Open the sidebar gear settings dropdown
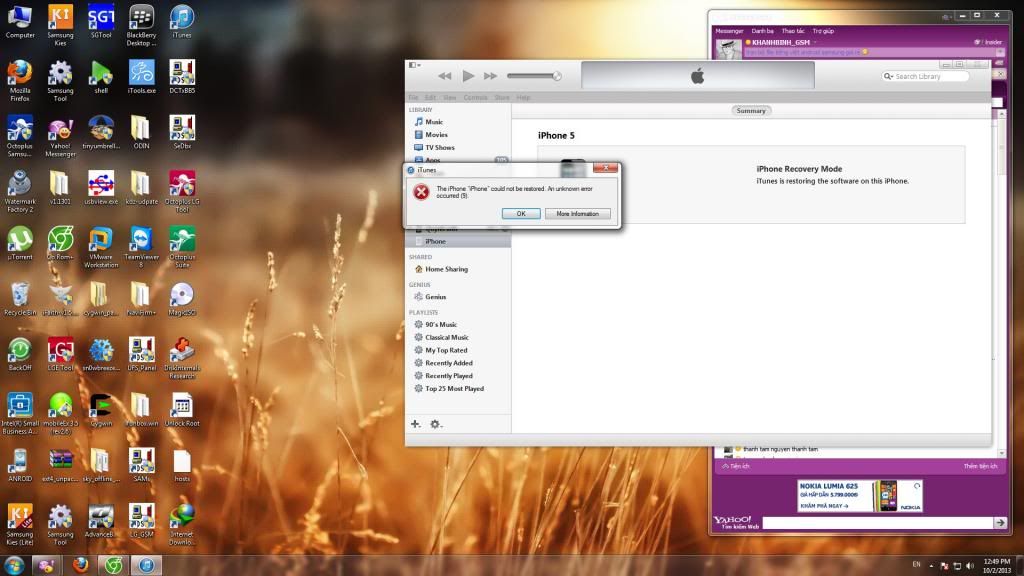 [x=436, y=424]
